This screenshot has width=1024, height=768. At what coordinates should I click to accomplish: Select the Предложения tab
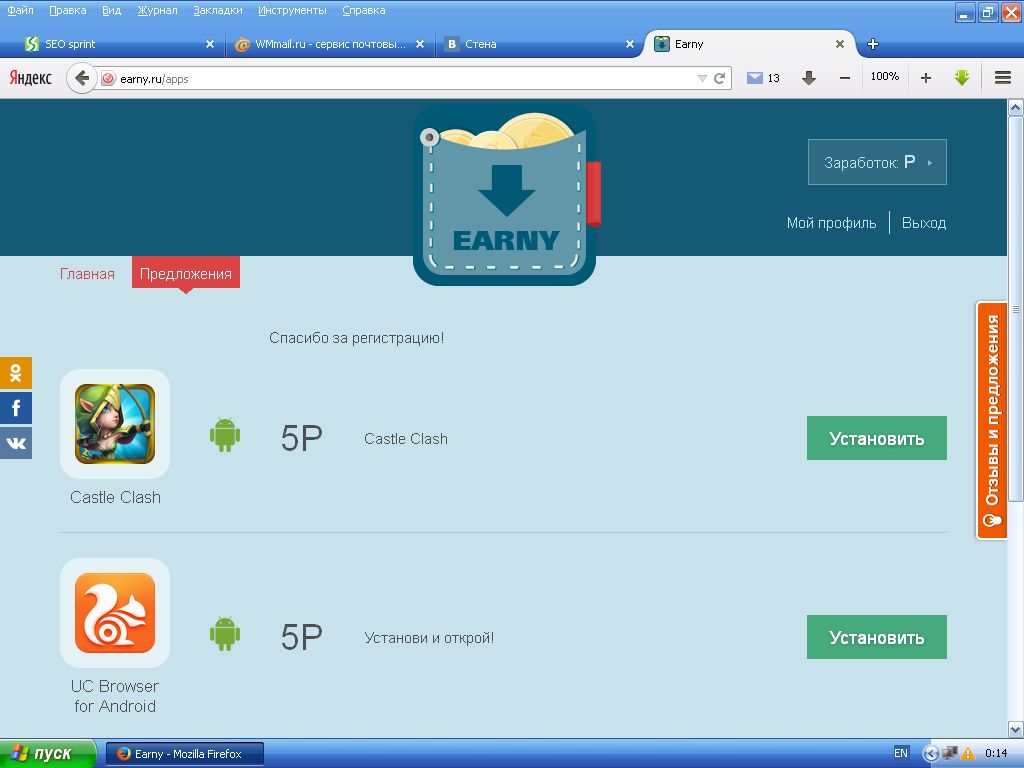pyautogui.click(x=186, y=273)
